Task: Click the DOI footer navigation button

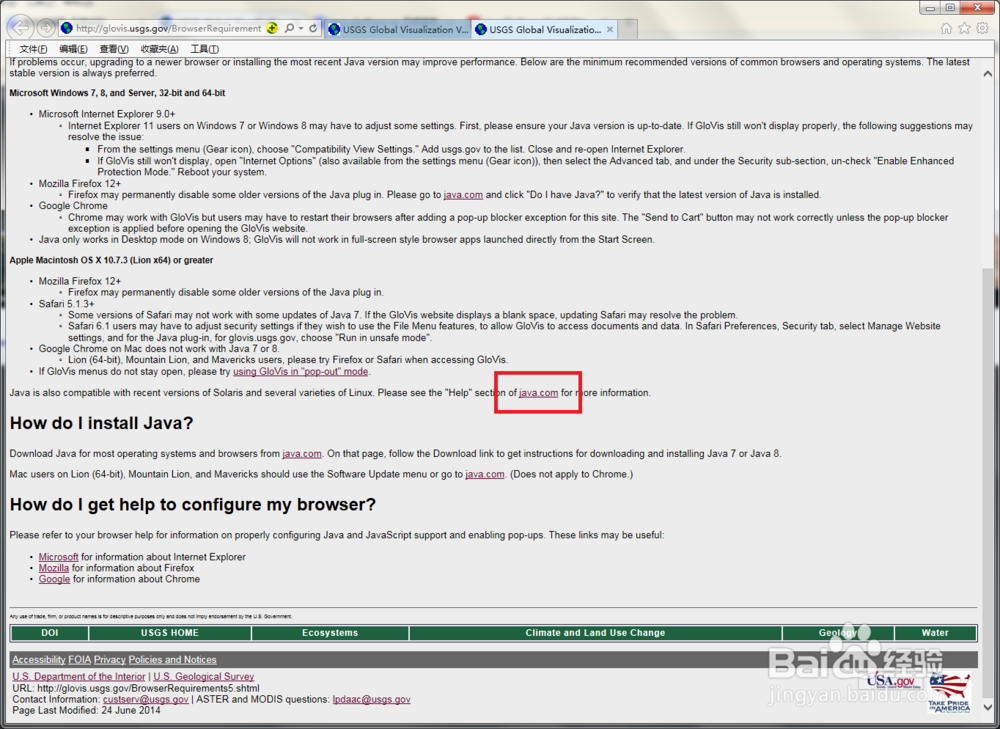Action: (x=50, y=633)
